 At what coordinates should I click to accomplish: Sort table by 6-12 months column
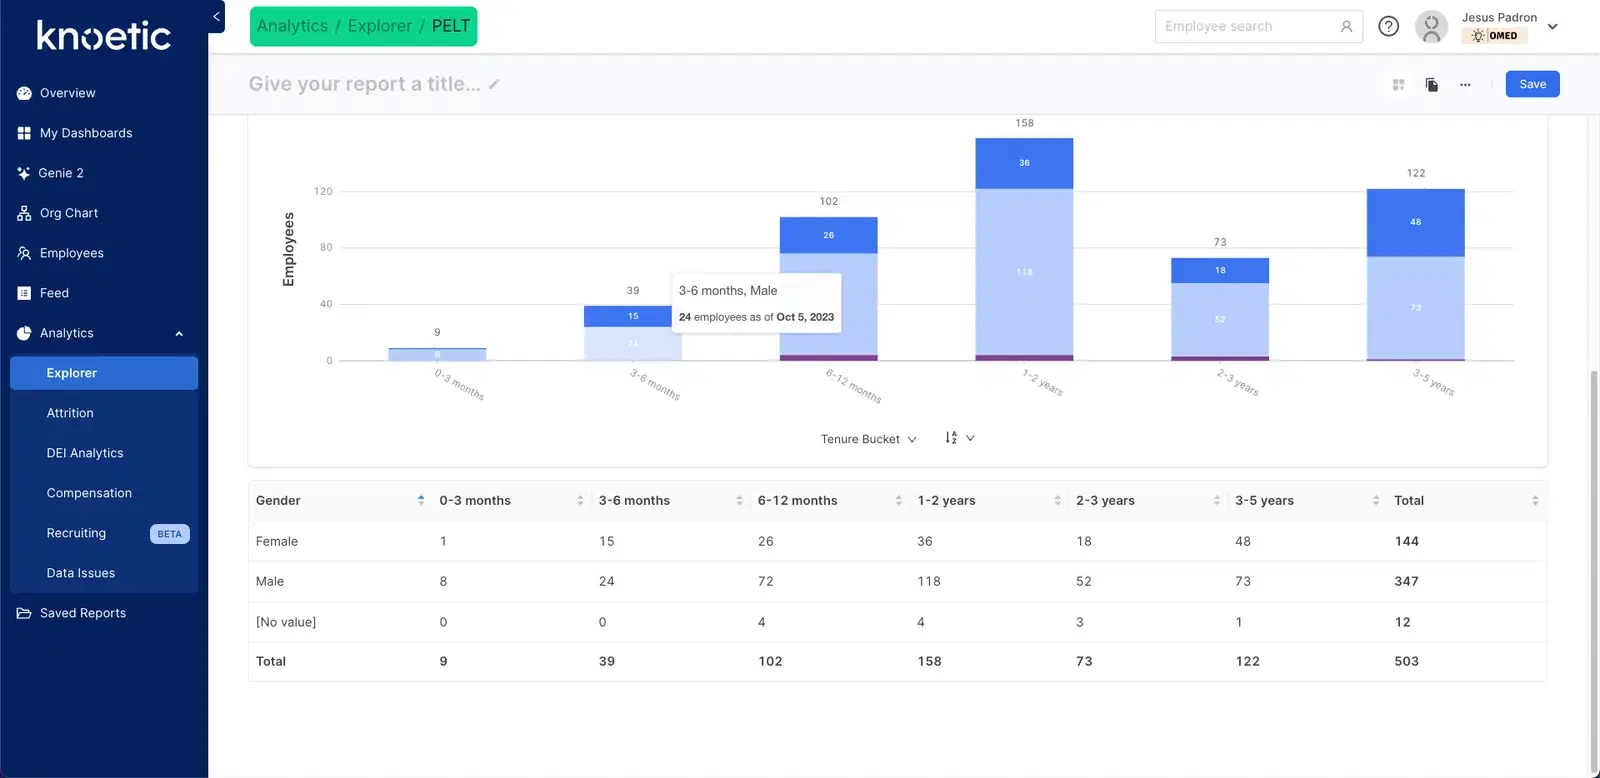899,500
